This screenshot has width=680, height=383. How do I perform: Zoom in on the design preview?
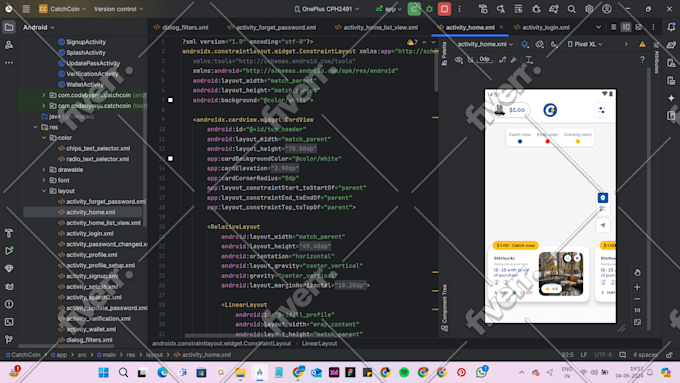click(x=637, y=287)
